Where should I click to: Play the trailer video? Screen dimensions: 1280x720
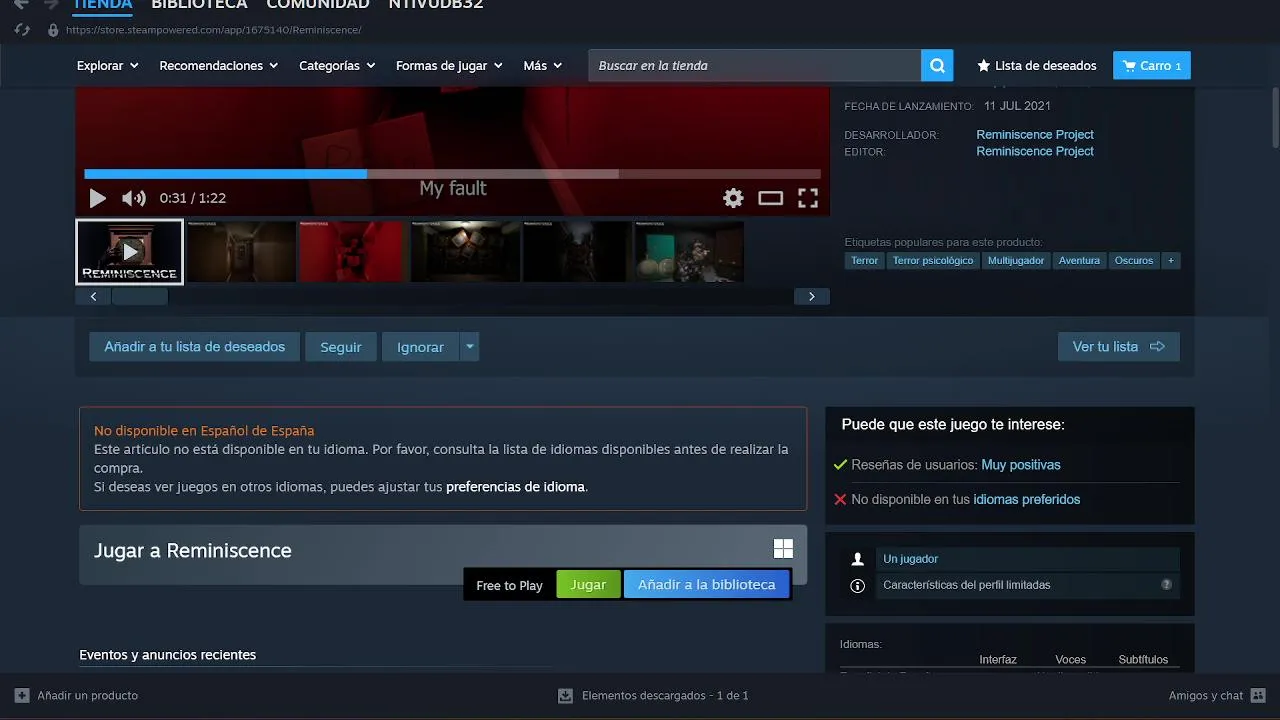[x=97, y=198]
